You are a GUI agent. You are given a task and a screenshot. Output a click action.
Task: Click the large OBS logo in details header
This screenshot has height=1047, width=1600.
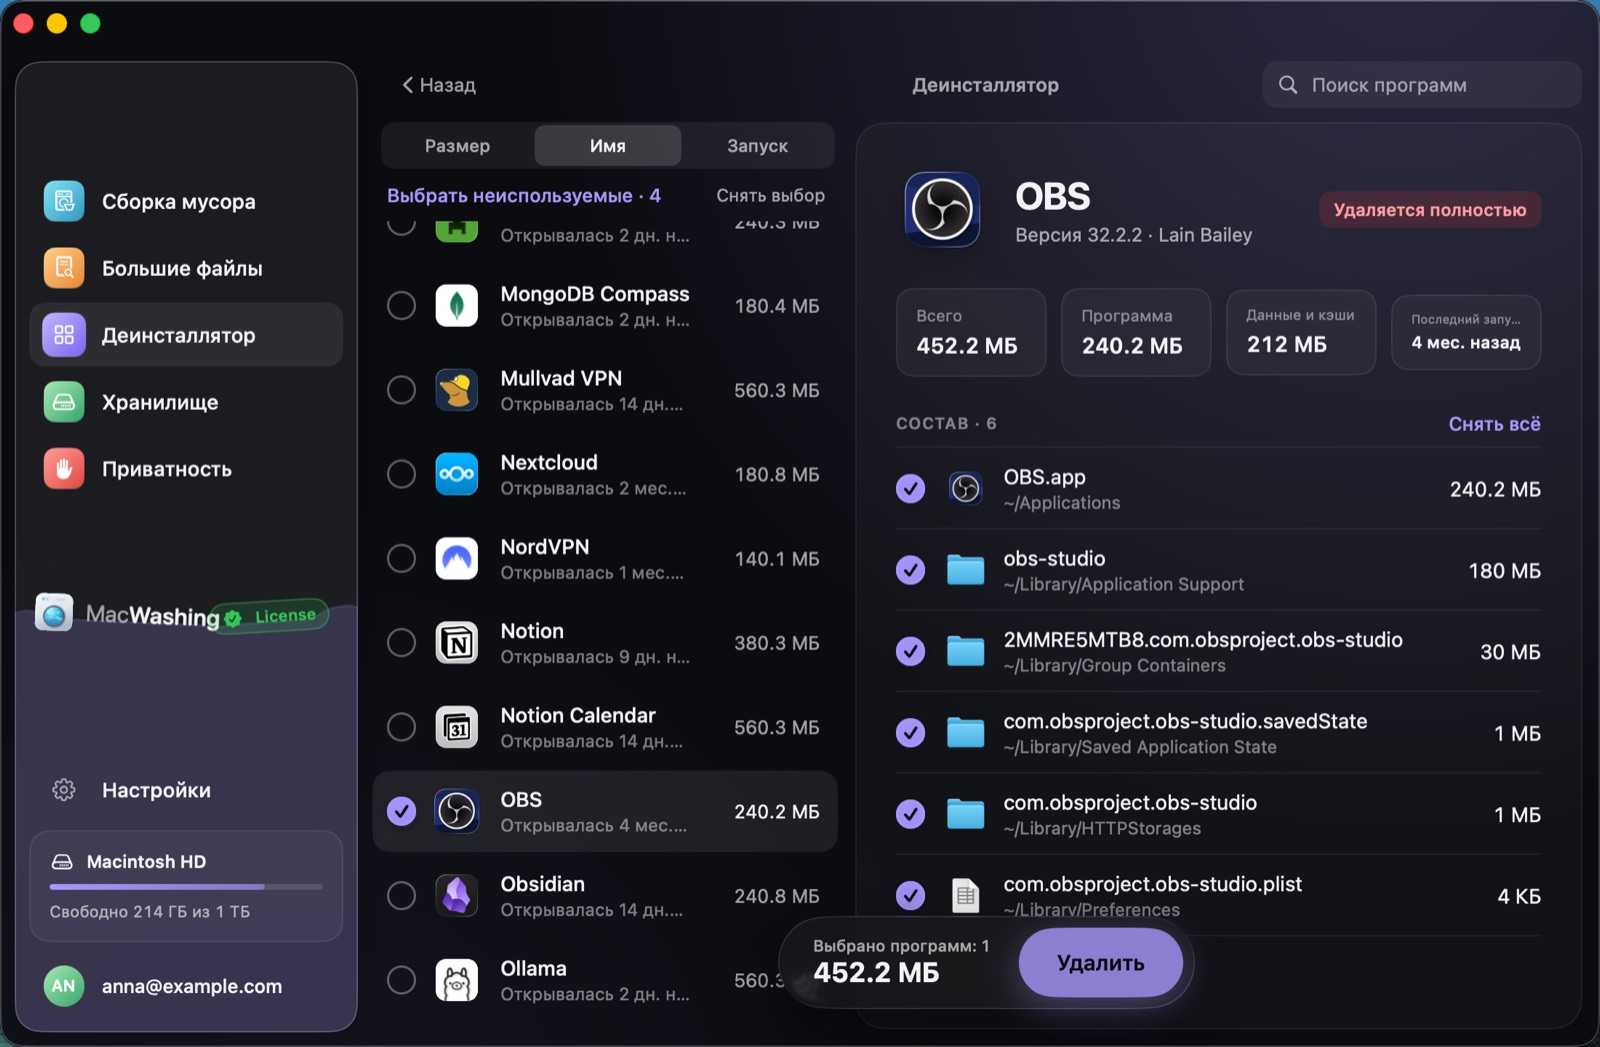942,210
